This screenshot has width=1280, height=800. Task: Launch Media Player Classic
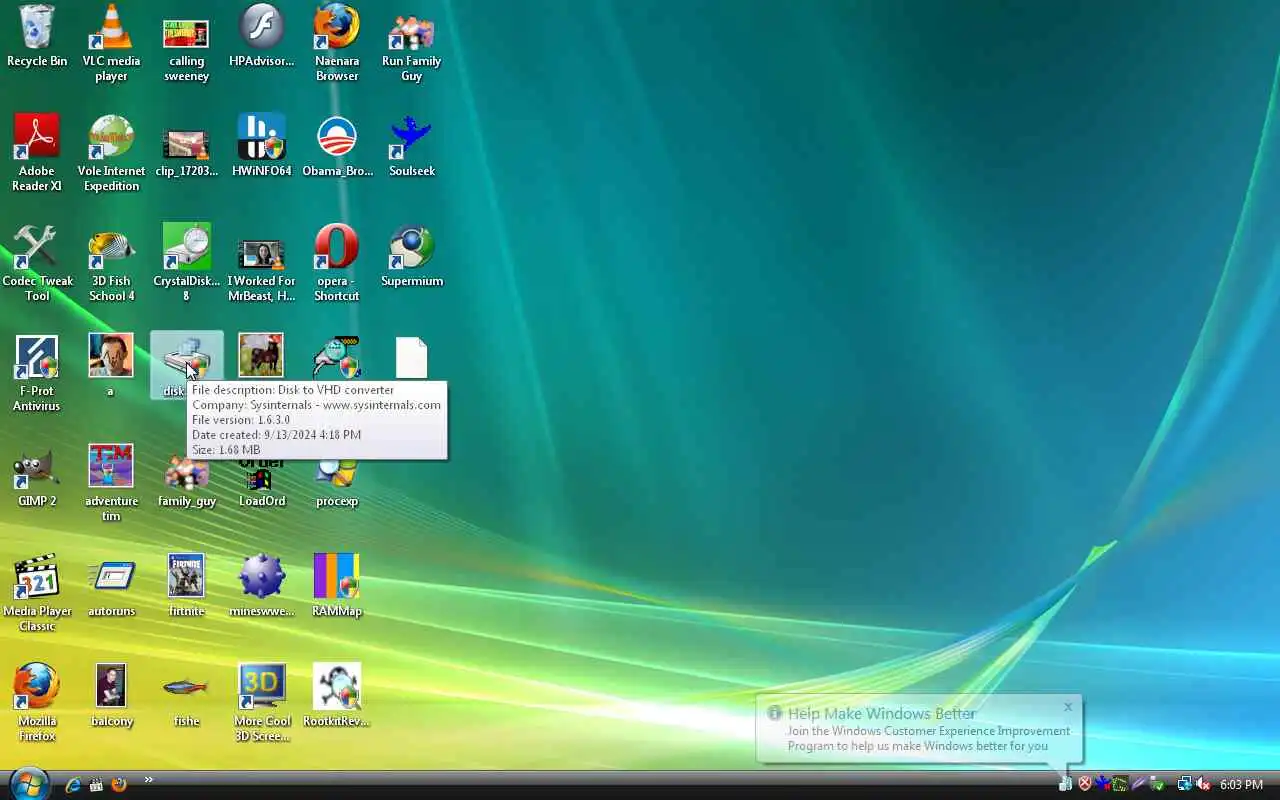coord(37,593)
